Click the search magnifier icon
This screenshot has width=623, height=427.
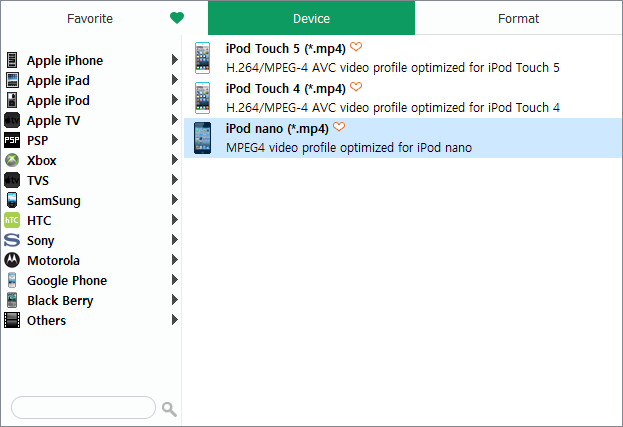click(x=169, y=409)
